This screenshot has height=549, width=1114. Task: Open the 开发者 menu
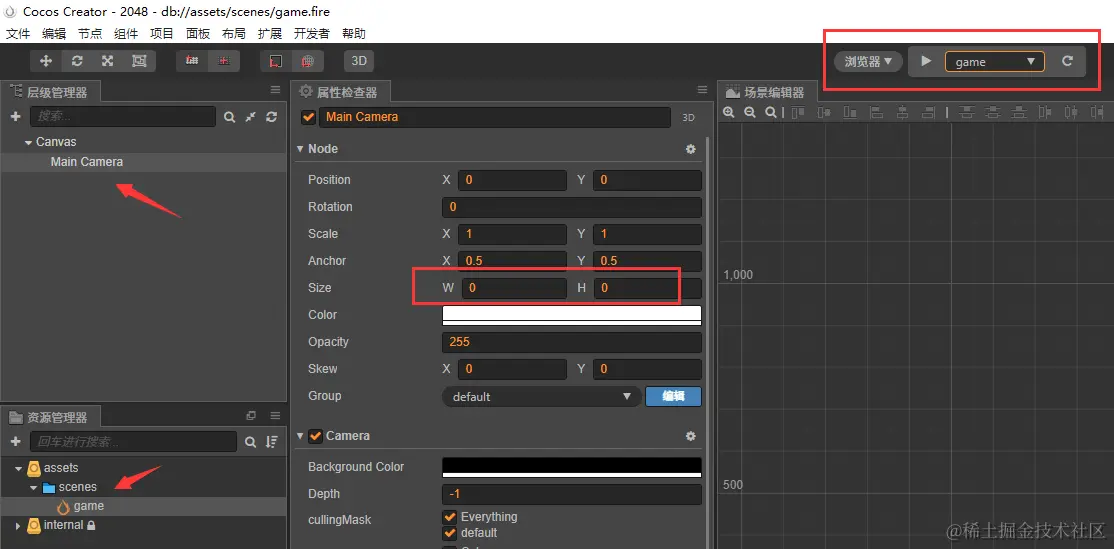(x=312, y=33)
